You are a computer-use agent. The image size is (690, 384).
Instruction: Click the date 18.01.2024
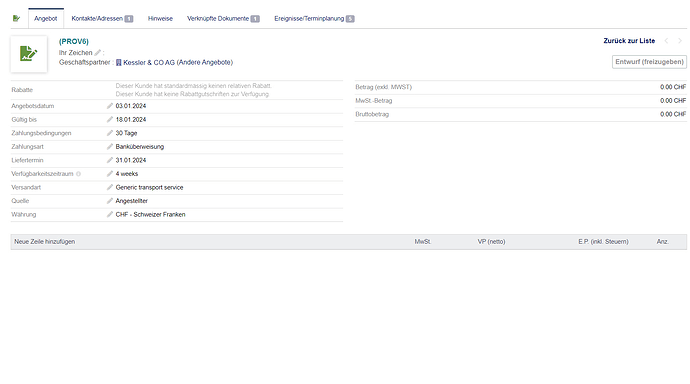pyautogui.click(x=131, y=120)
